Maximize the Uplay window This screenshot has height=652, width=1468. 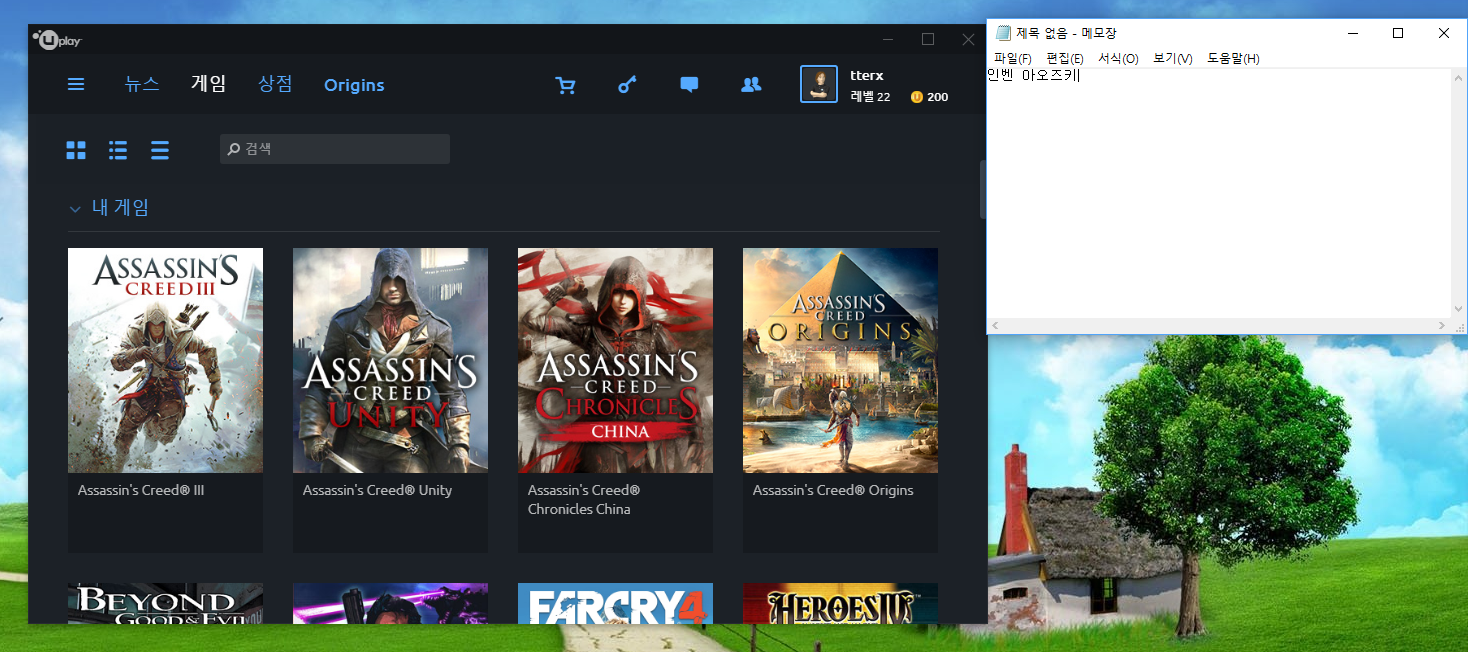(x=928, y=39)
